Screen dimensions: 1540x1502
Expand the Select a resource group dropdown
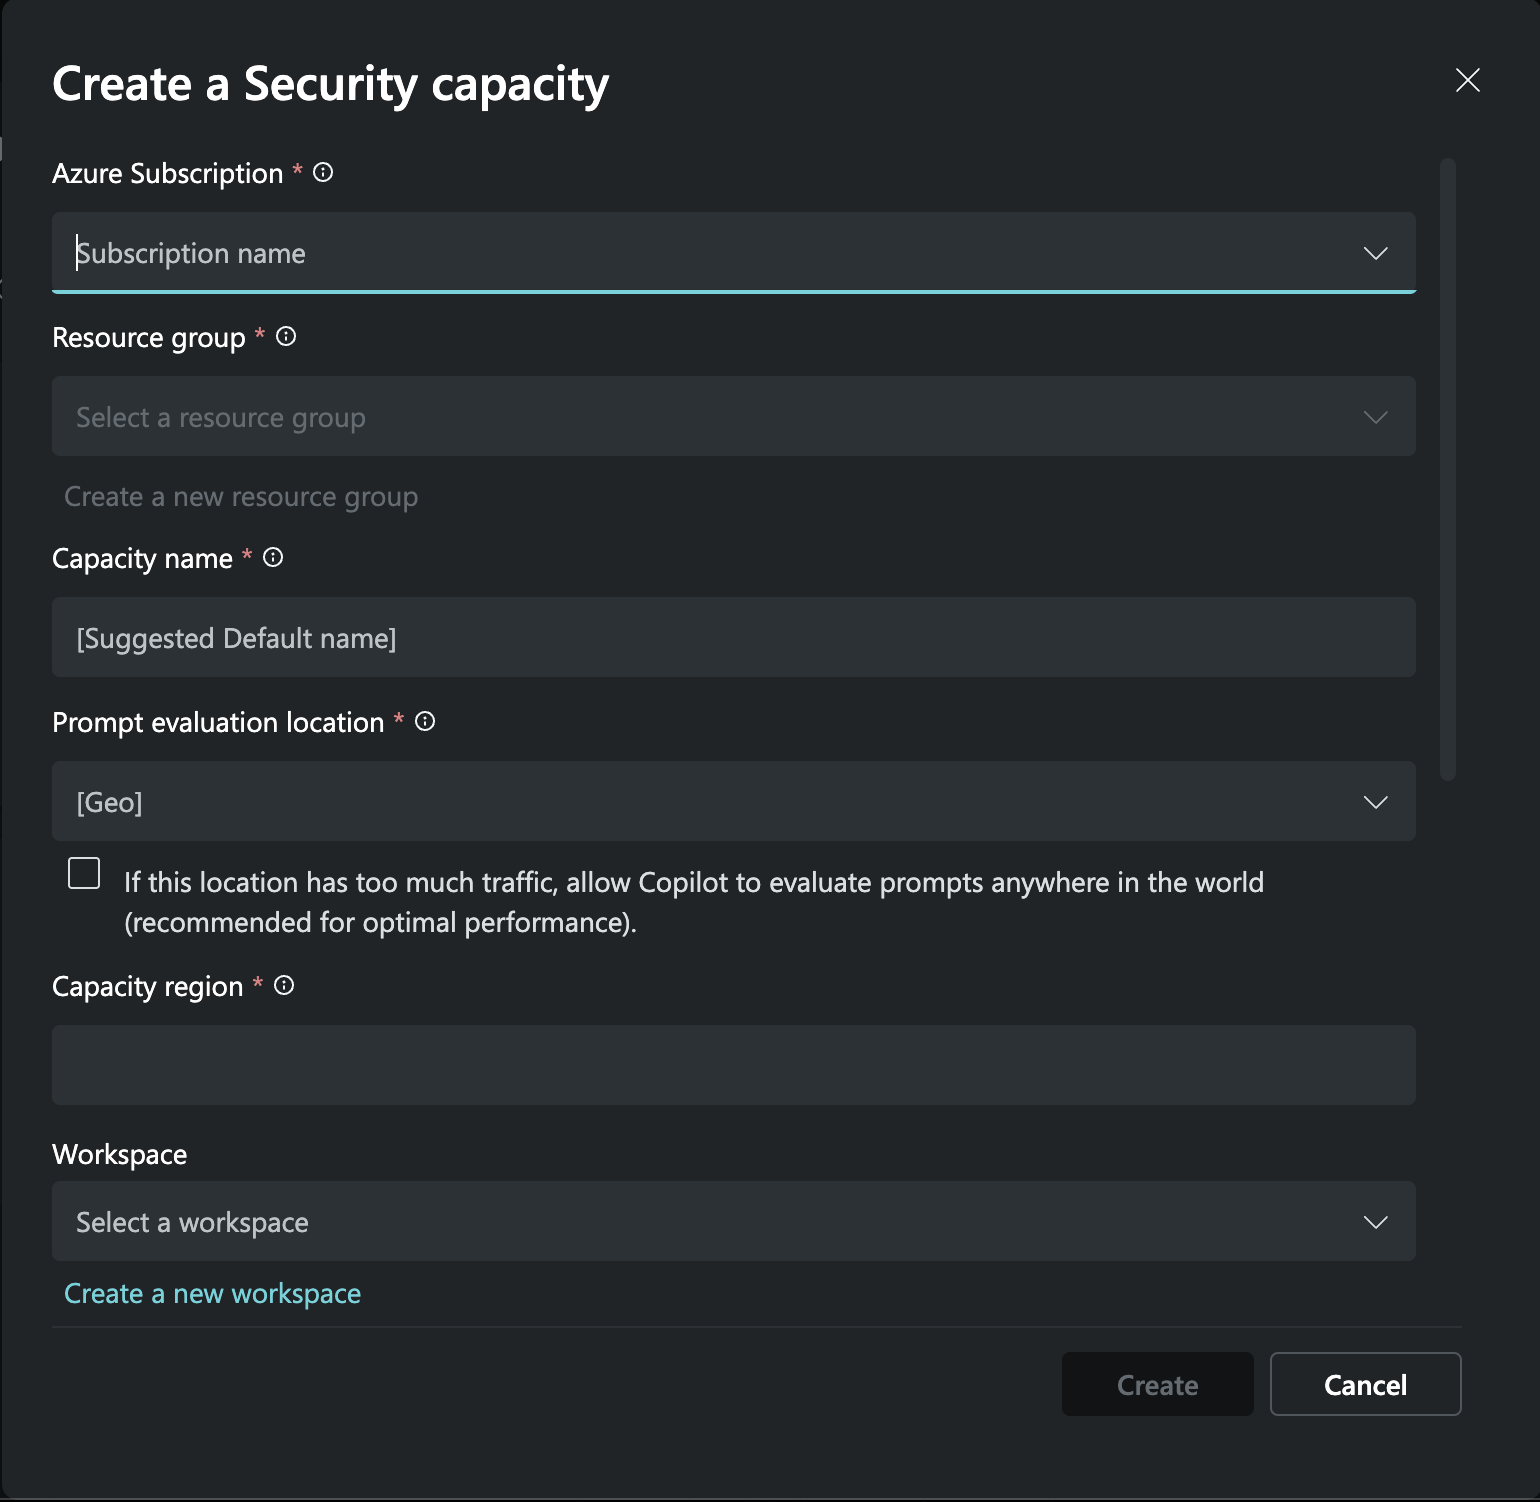tap(1376, 417)
